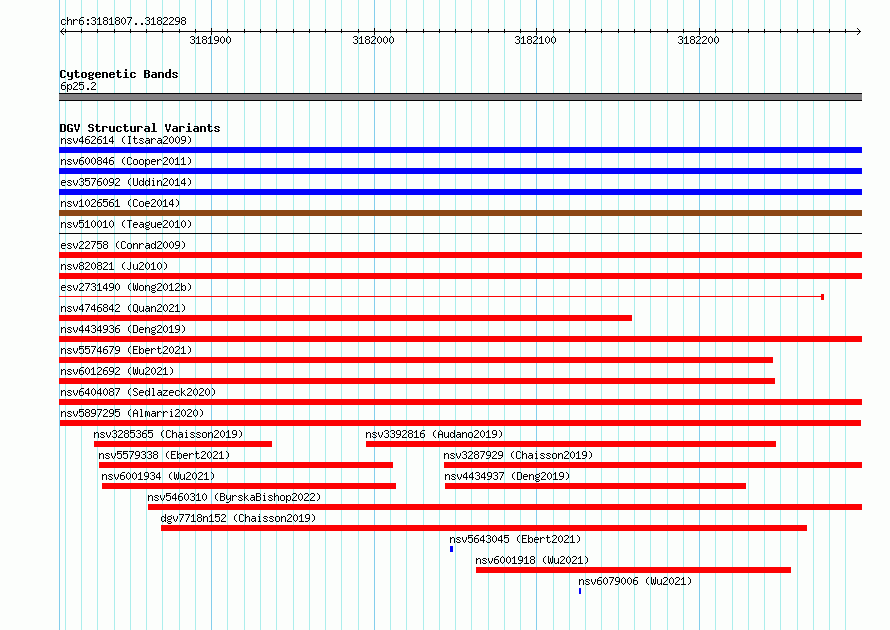This screenshot has width=890, height=630.
Task: Click the ruler's right arrow end
Action: coord(859,31)
